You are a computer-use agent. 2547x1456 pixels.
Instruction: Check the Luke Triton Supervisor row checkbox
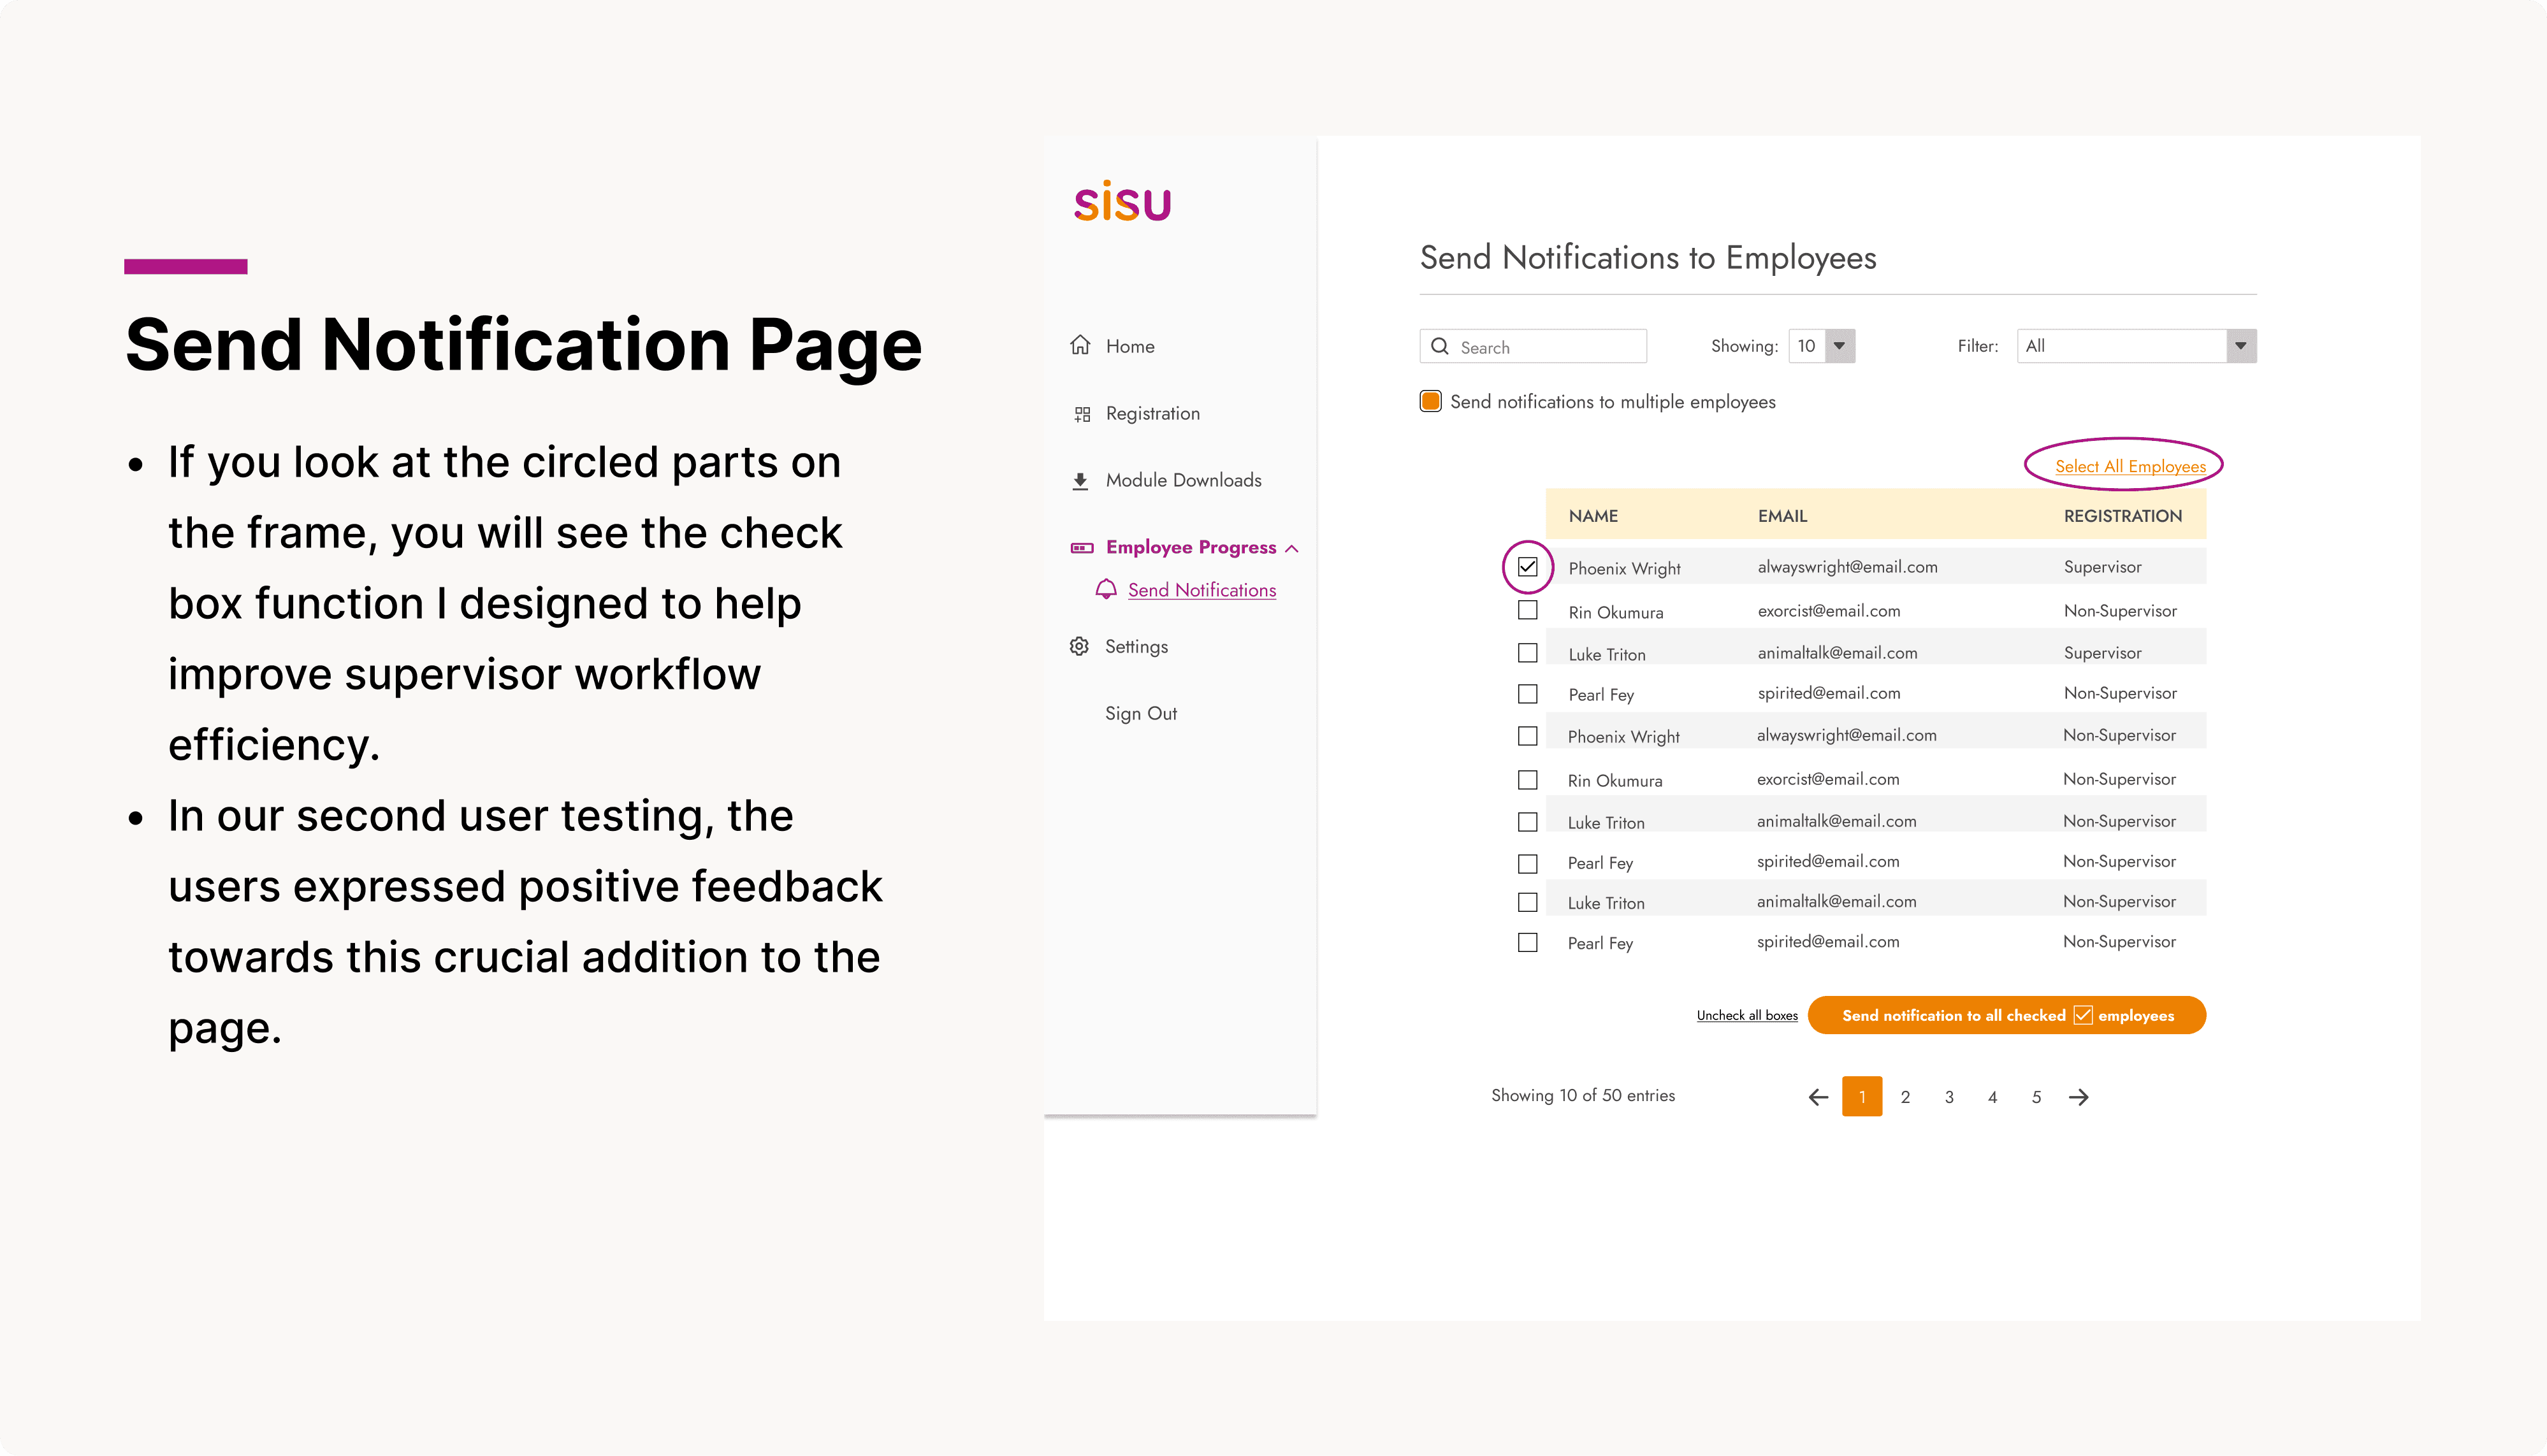[1528, 653]
